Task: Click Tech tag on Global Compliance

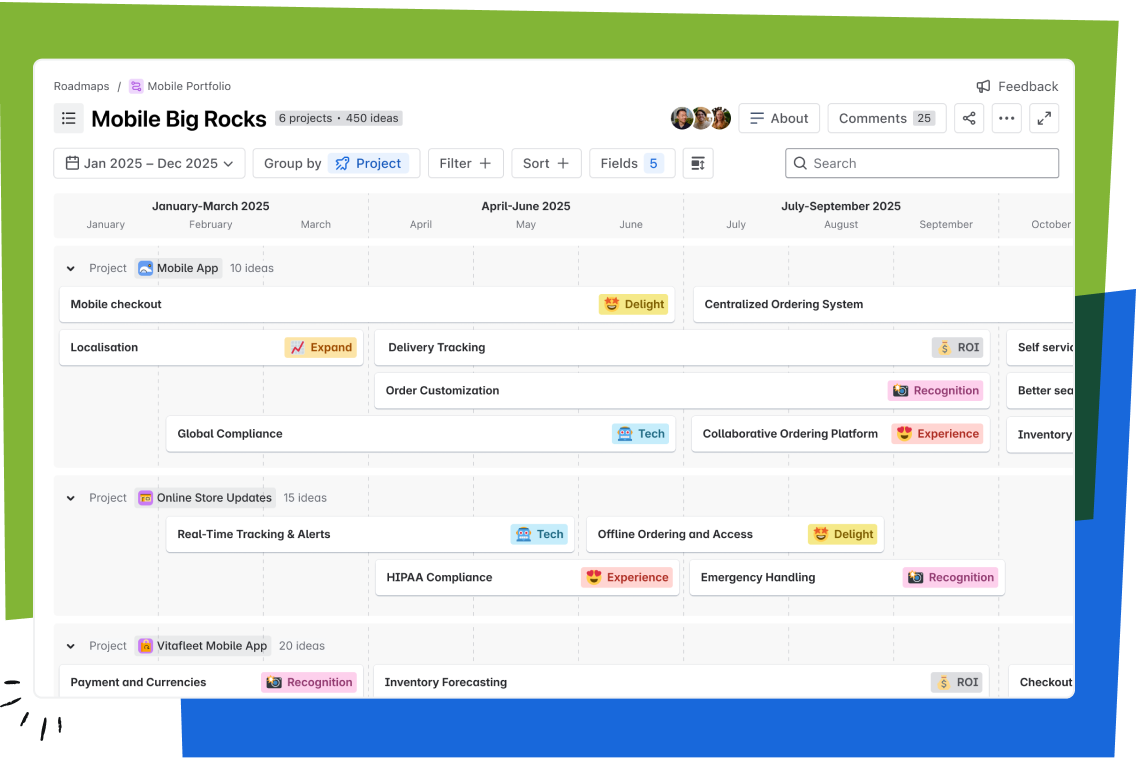Action: [x=641, y=433]
